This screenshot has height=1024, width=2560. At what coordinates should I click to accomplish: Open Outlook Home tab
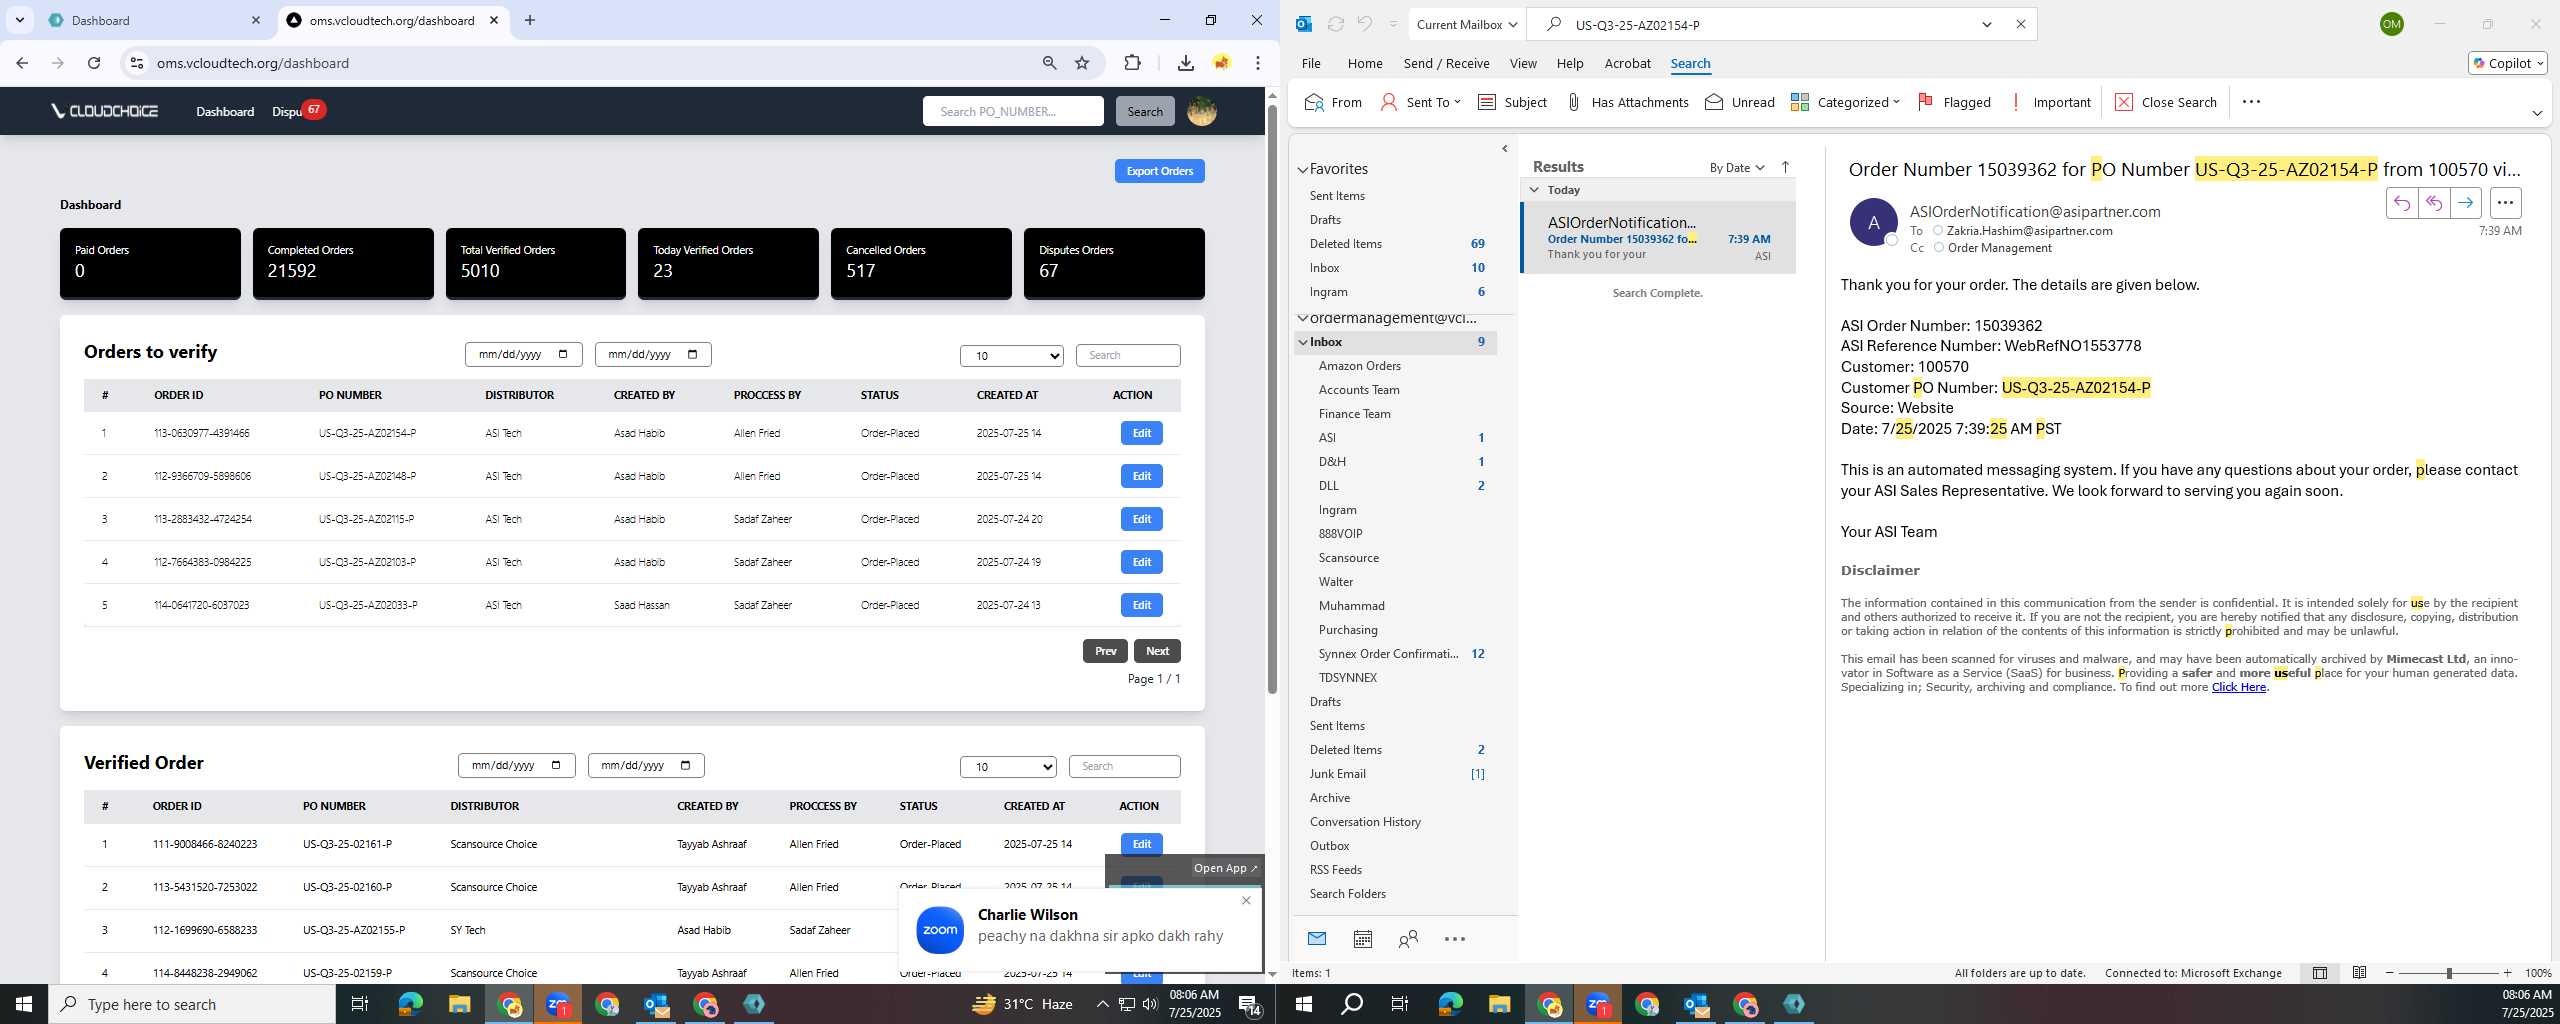pyautogui.click(x=1365, y=63)
